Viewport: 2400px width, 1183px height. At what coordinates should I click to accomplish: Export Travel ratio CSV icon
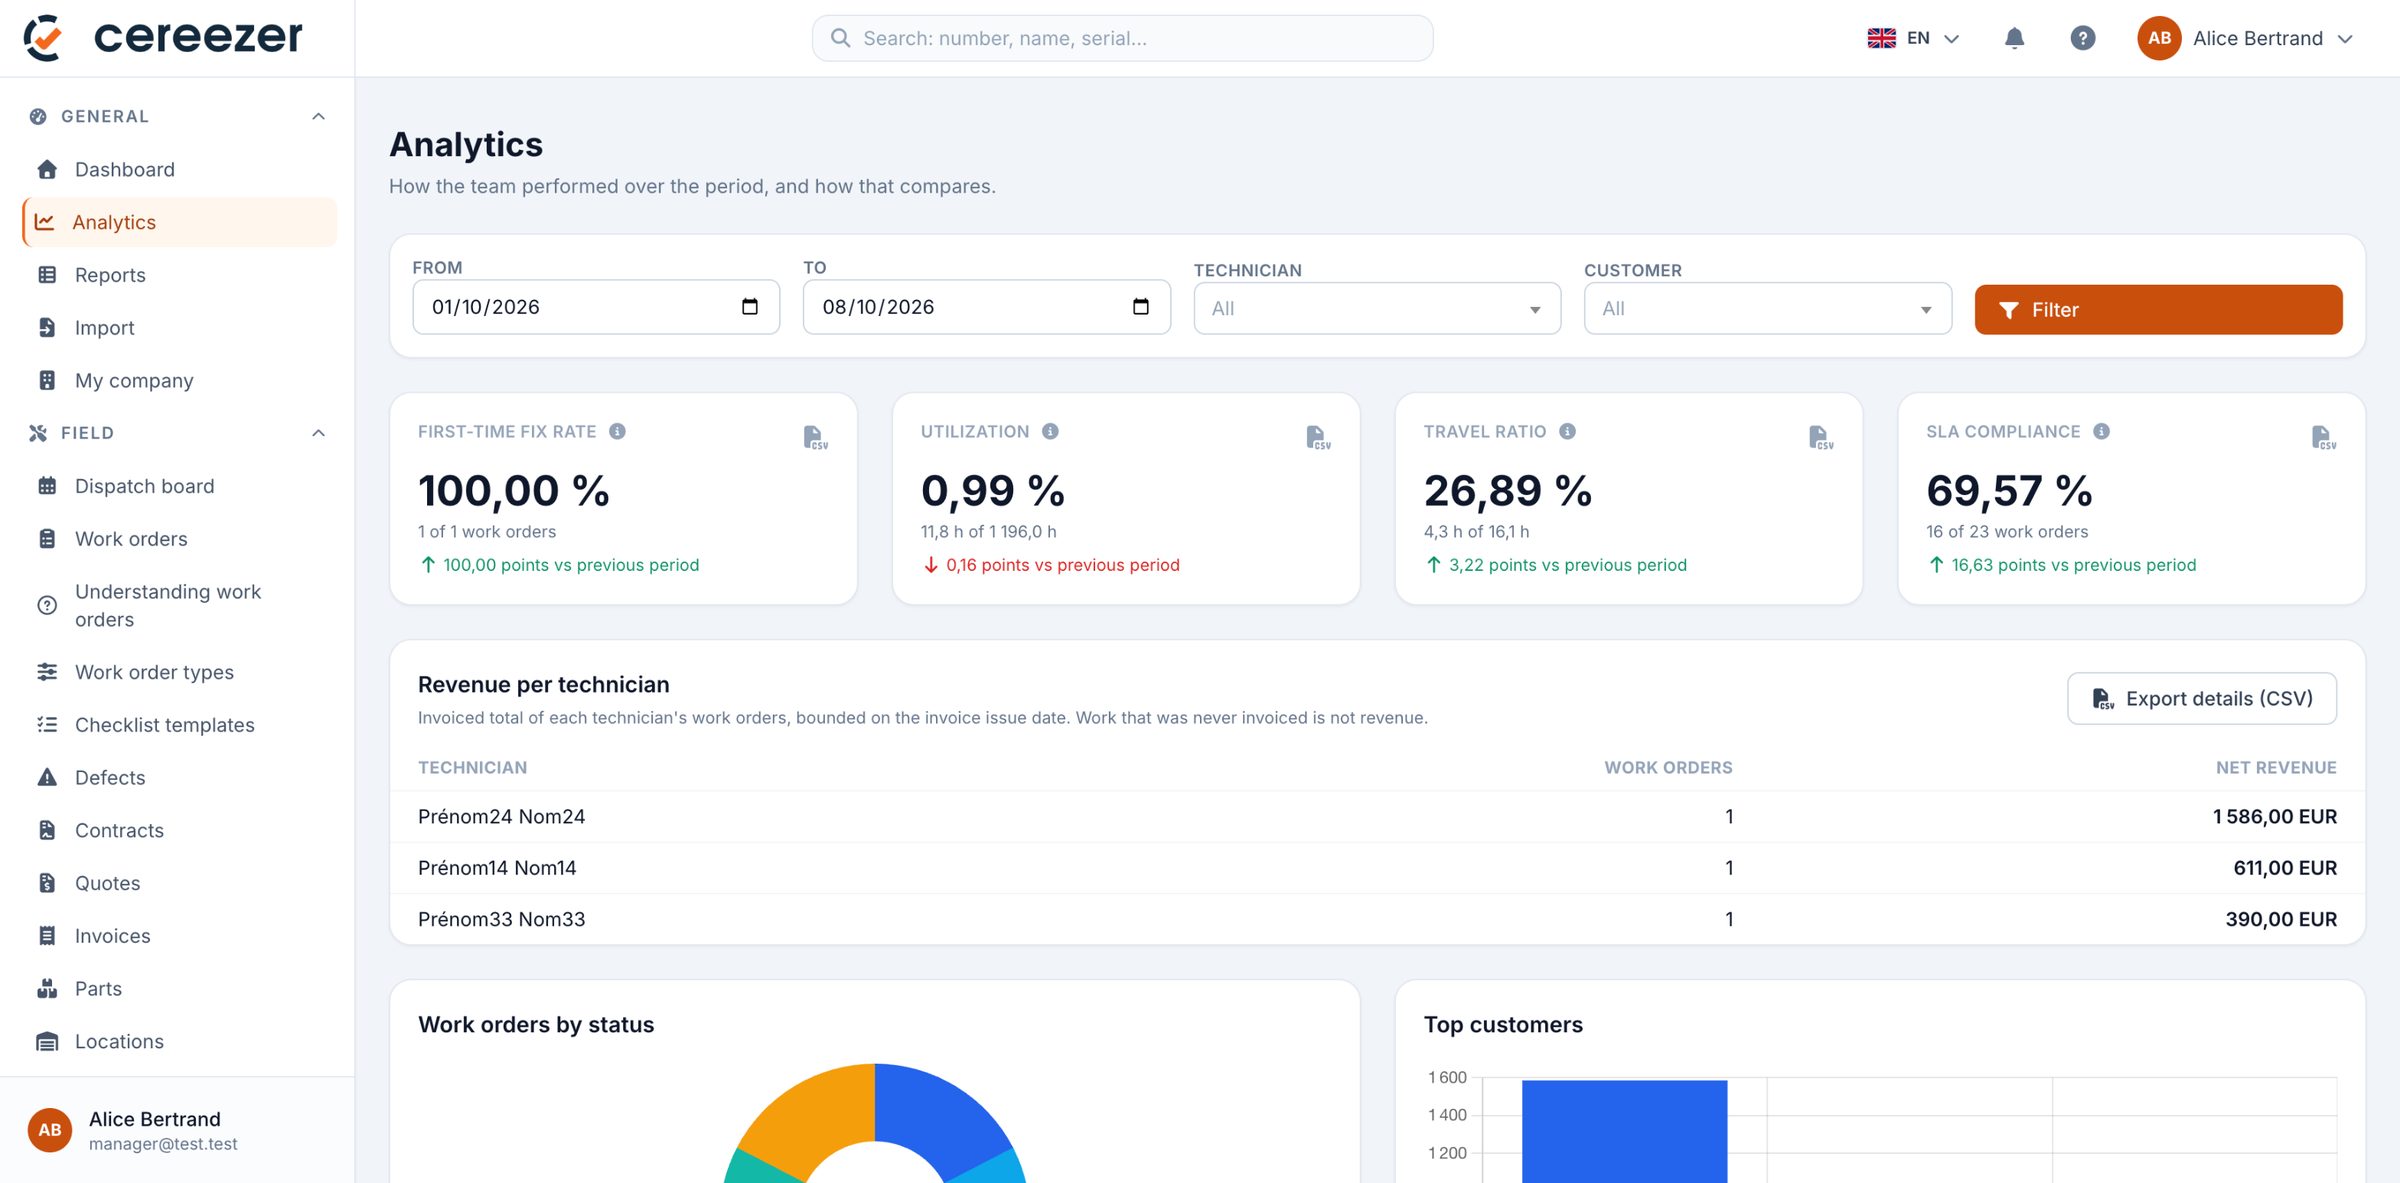pyautogui.click(x=1821, y=437)
